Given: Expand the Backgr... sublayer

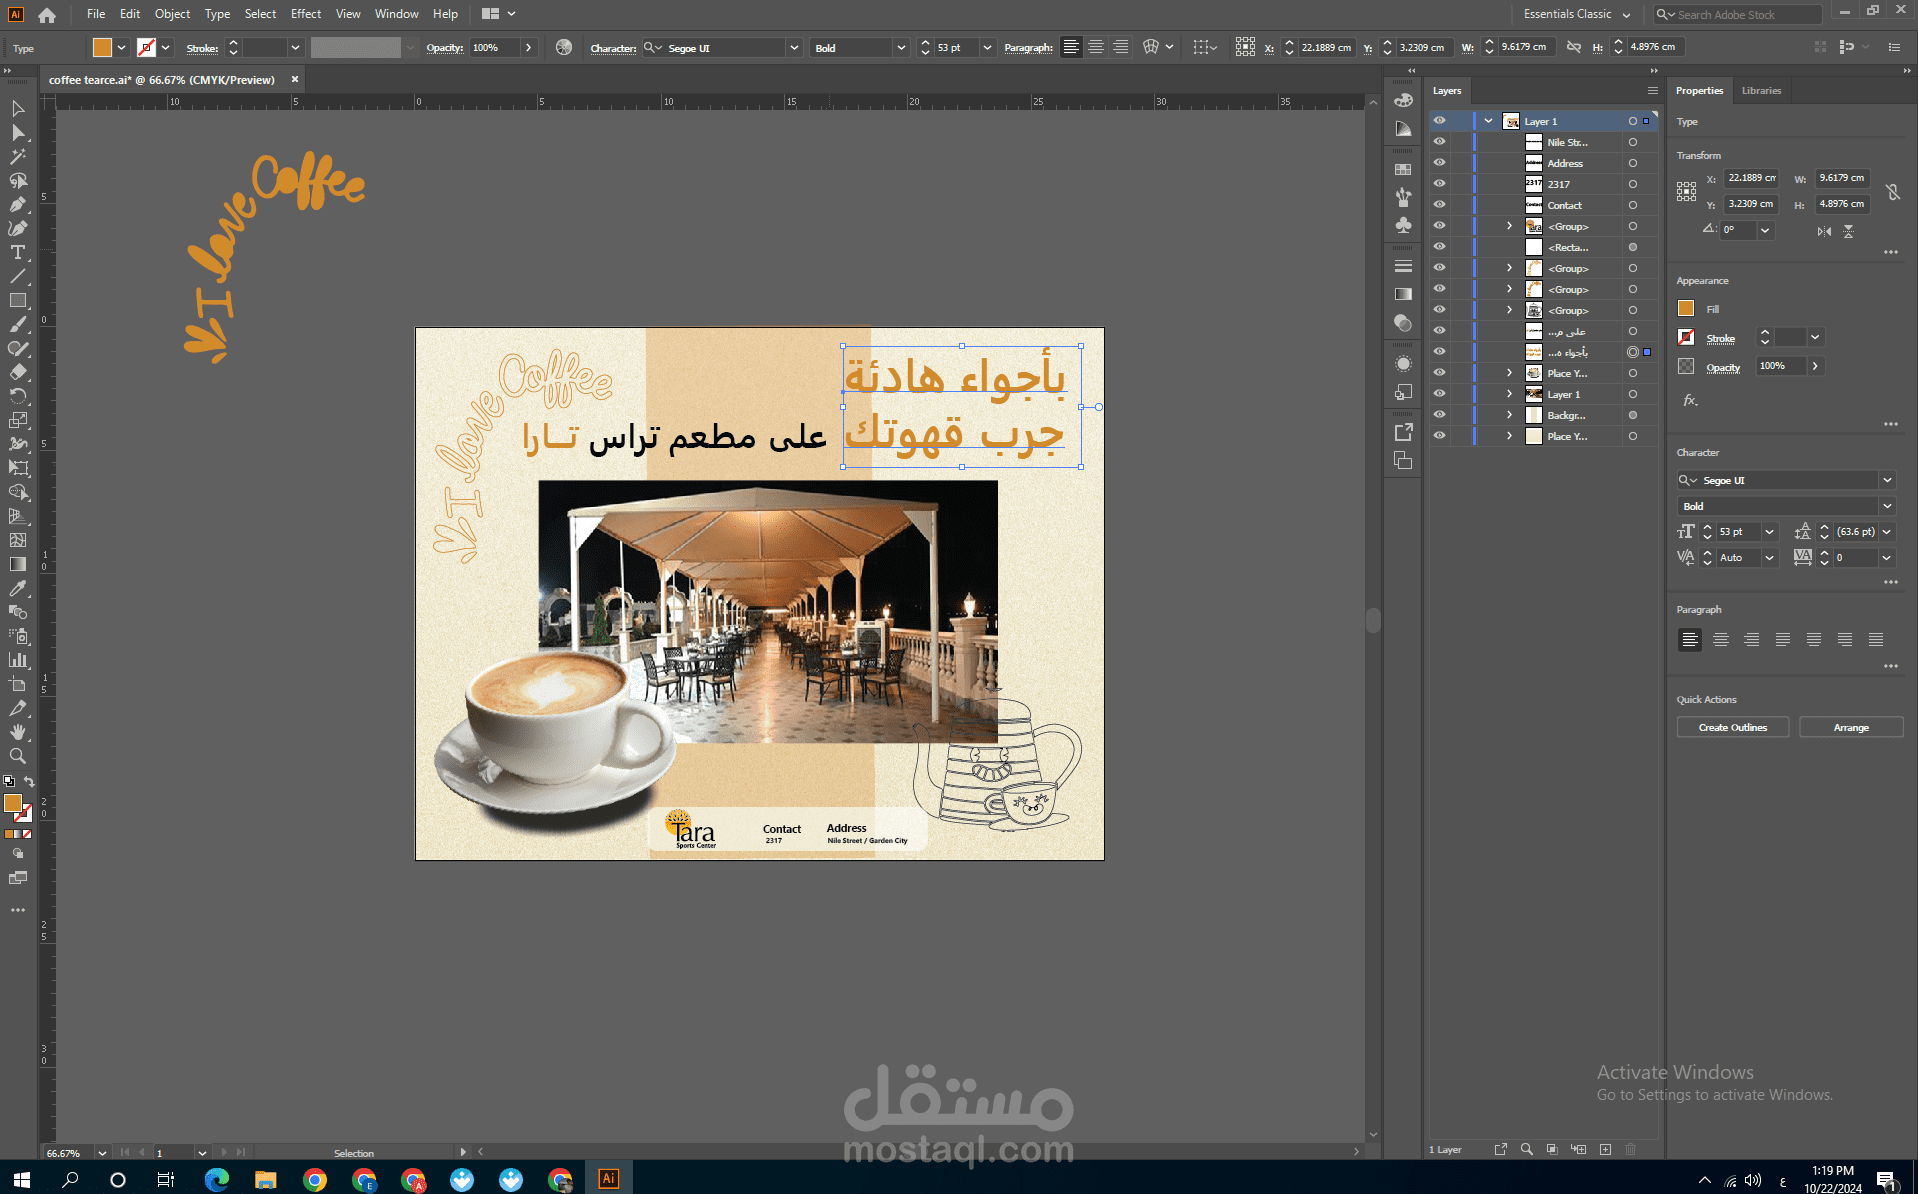Looking at the screenshot, I should click(1510, 415).
